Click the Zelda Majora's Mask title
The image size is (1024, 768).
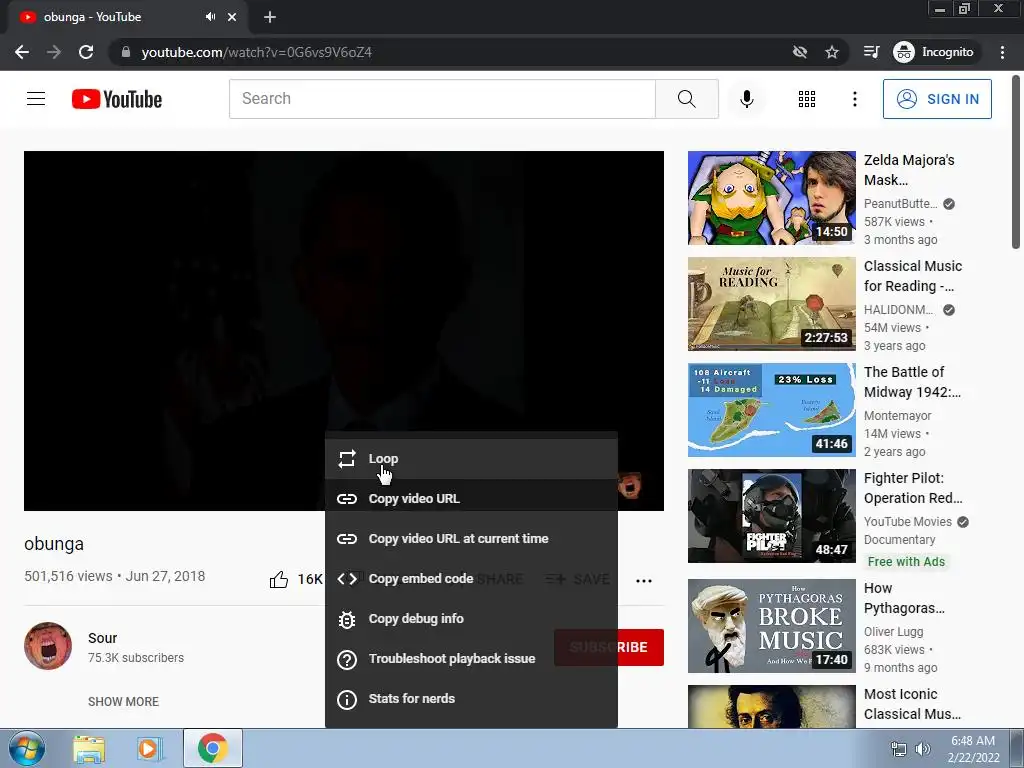point(909,170)
